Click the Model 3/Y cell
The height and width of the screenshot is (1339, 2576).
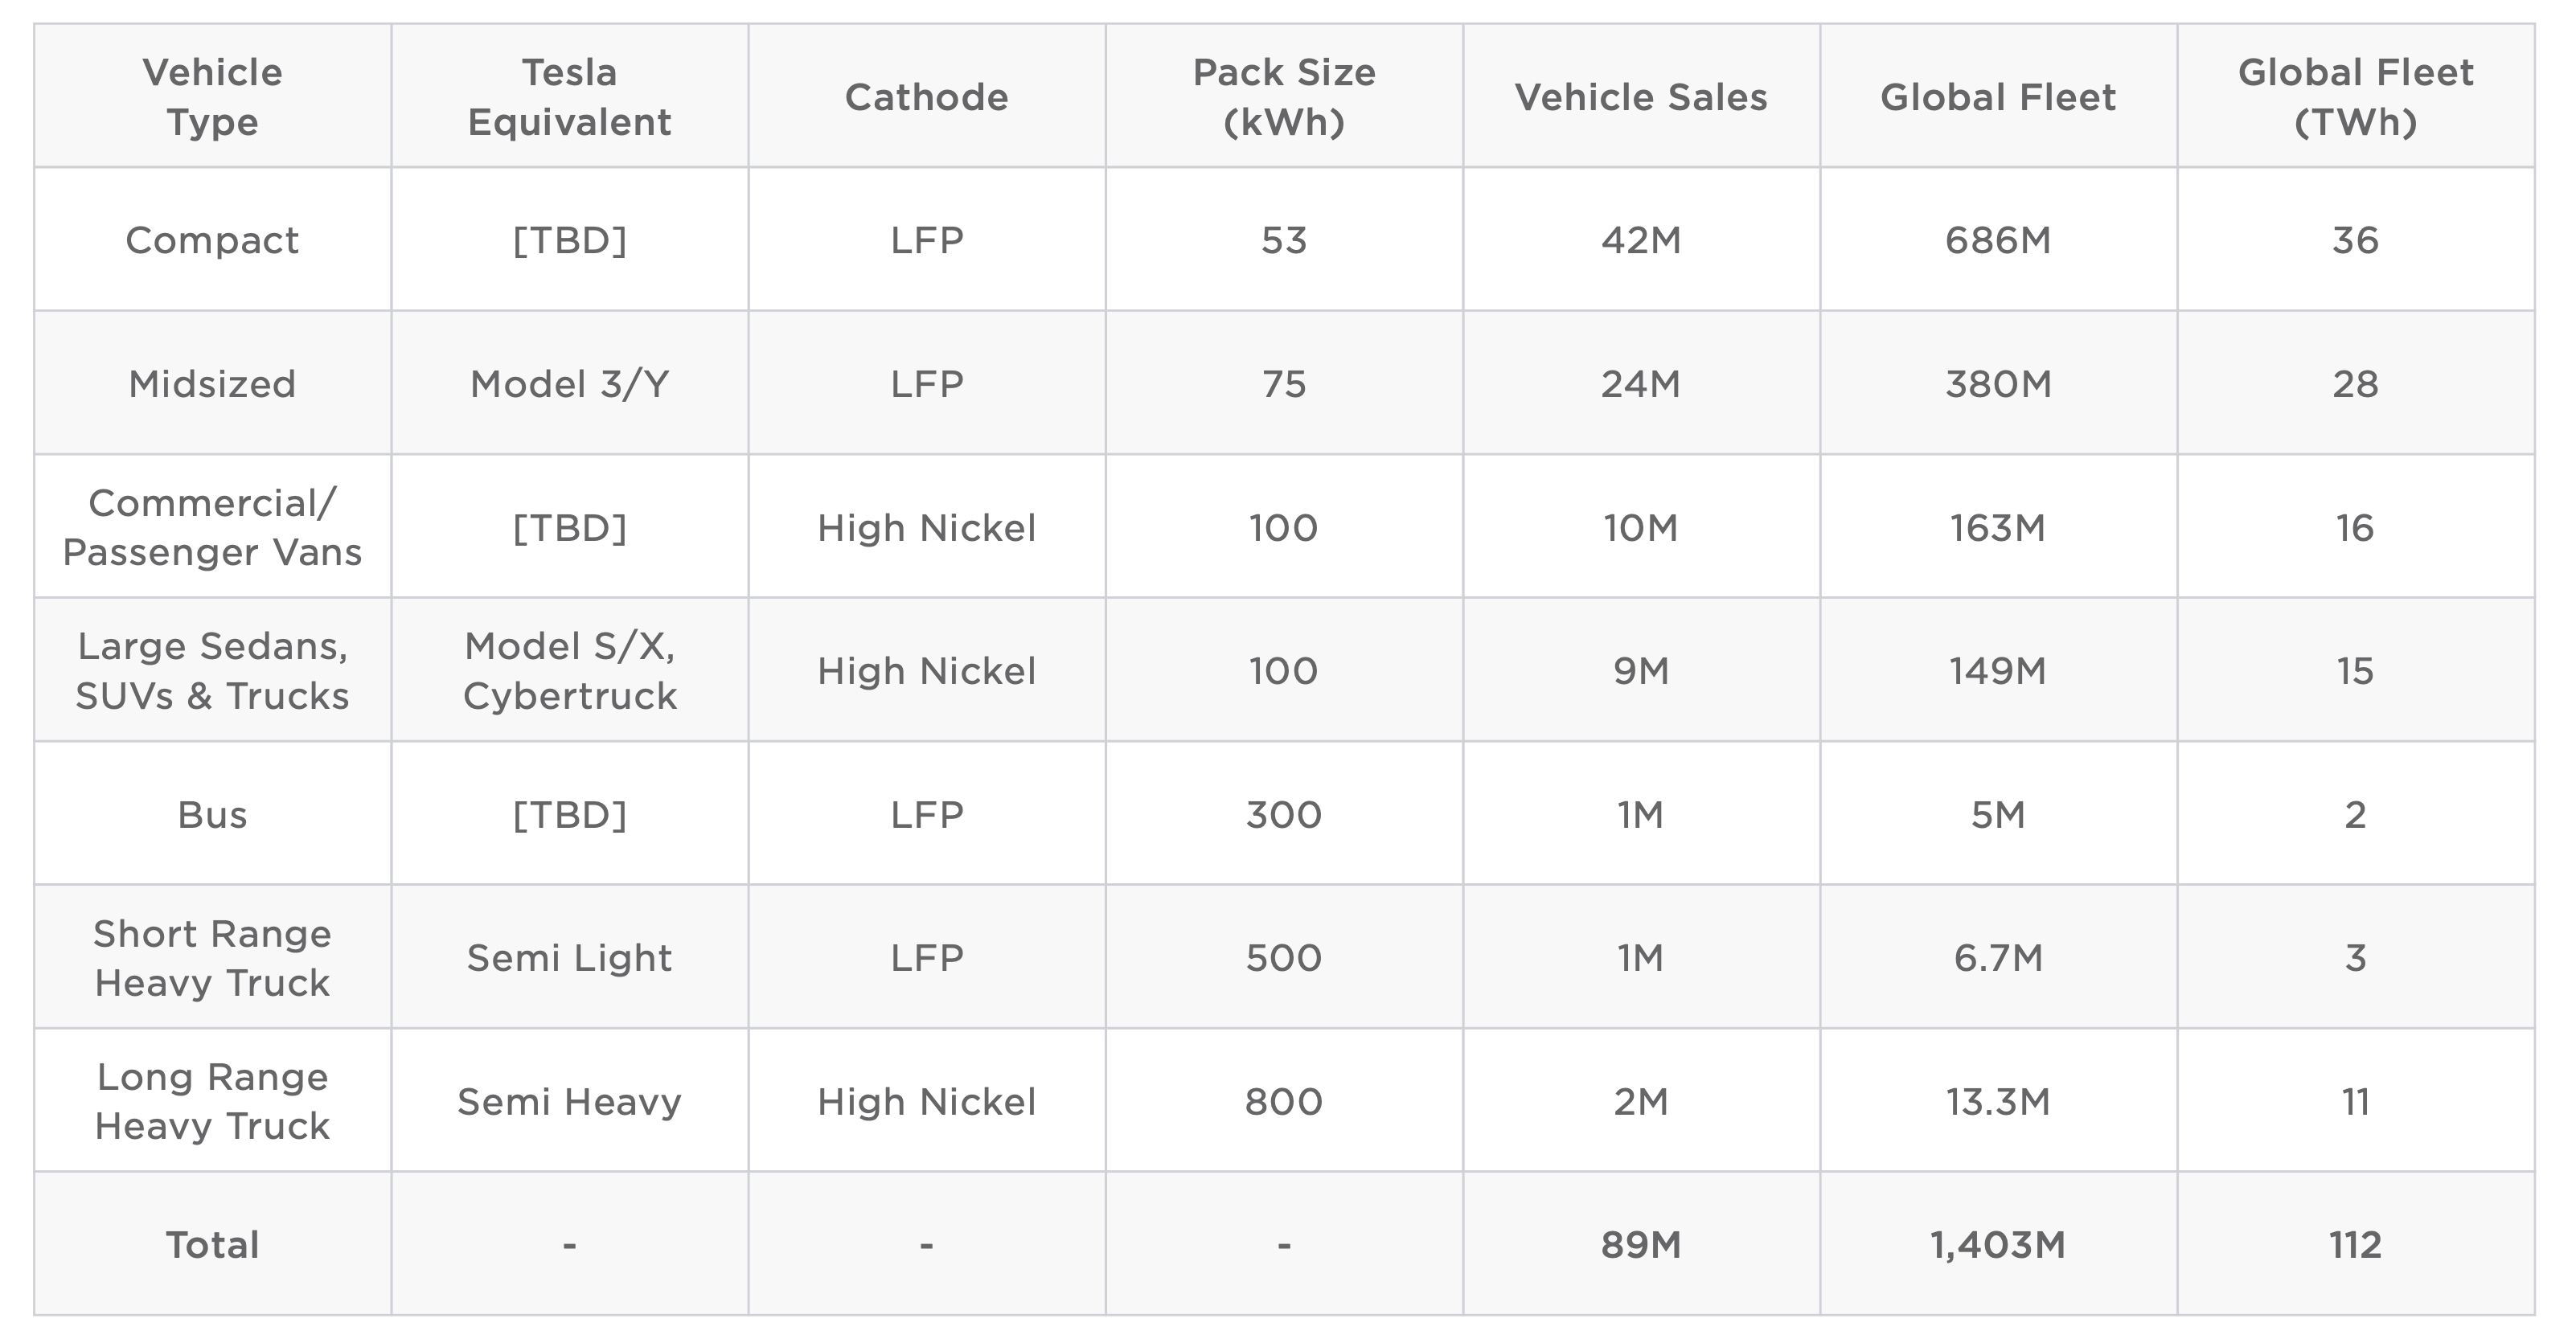pyautogui.click(x=569, y=384)
